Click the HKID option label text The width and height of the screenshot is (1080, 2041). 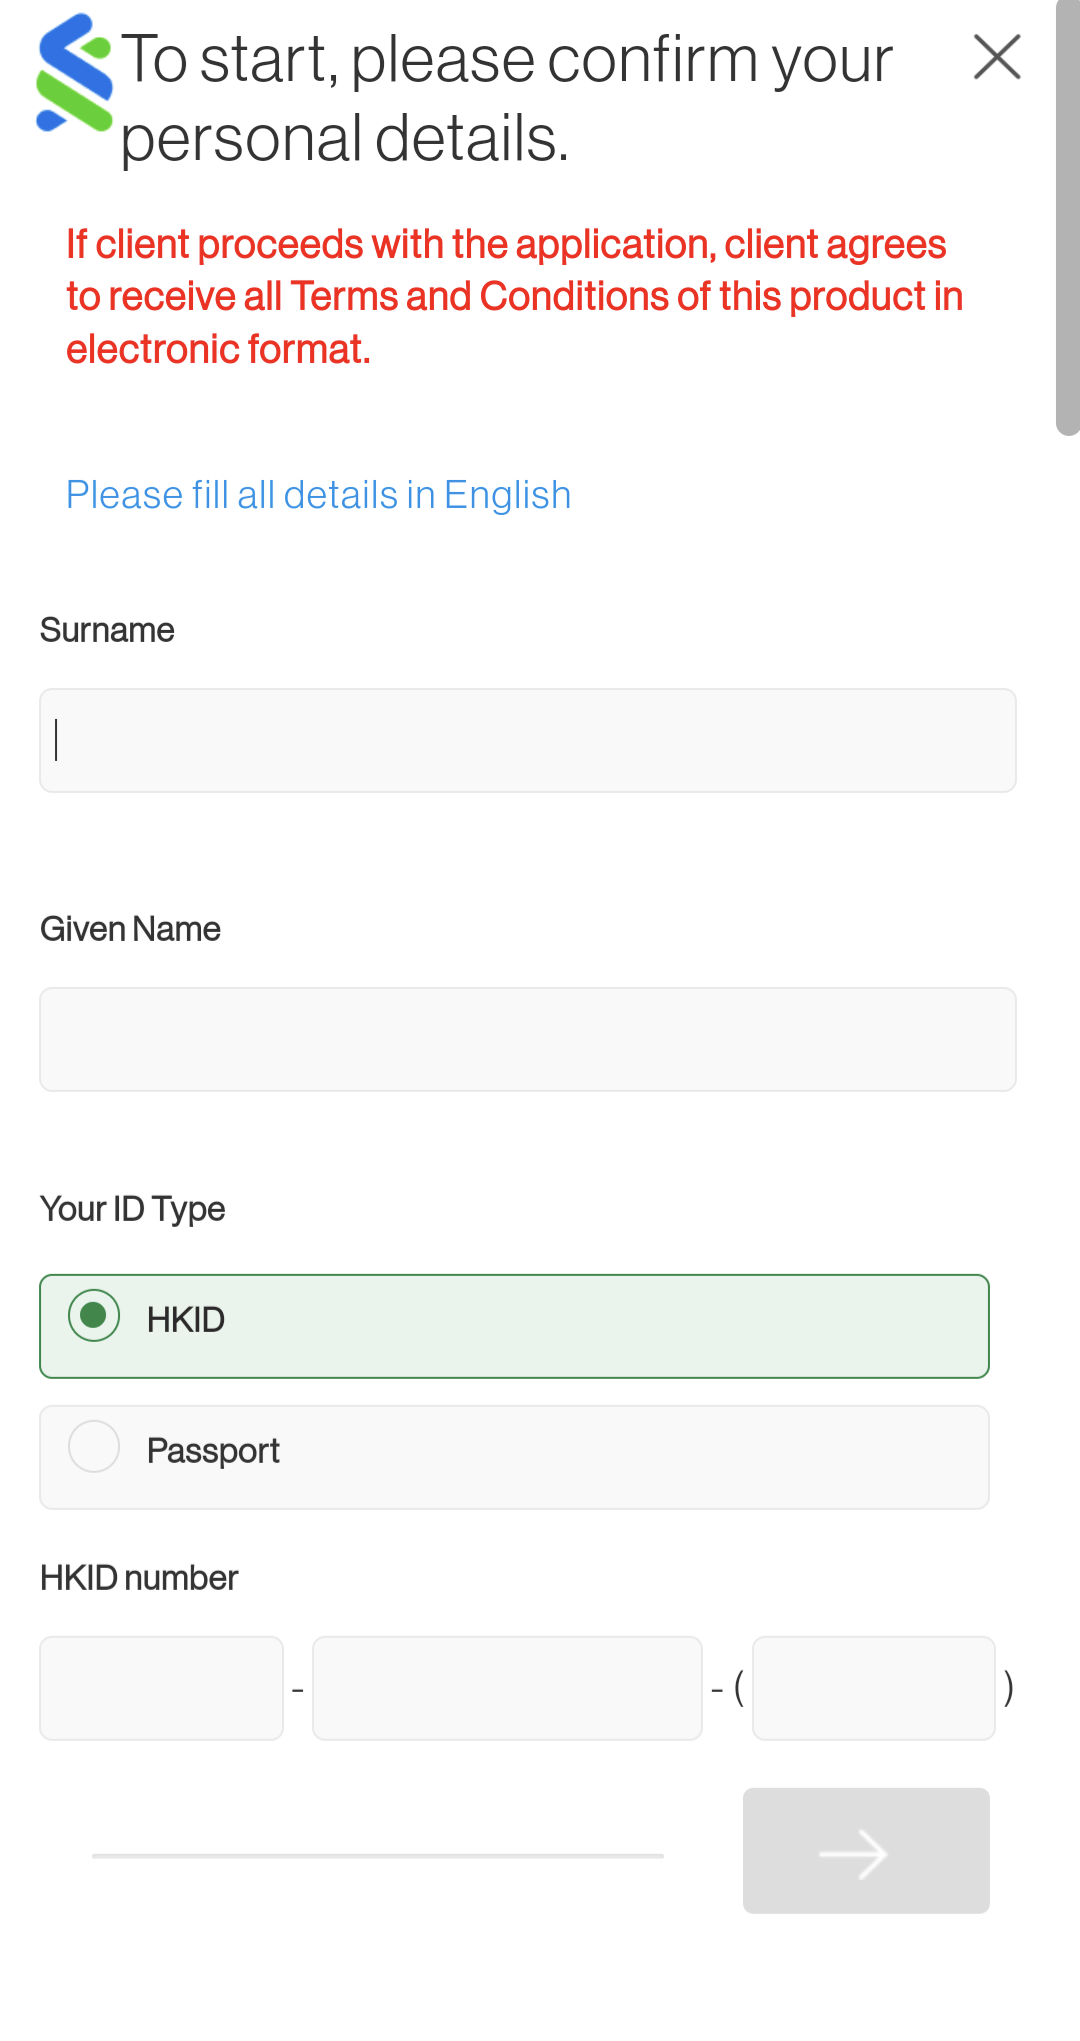click(186, 1320)
